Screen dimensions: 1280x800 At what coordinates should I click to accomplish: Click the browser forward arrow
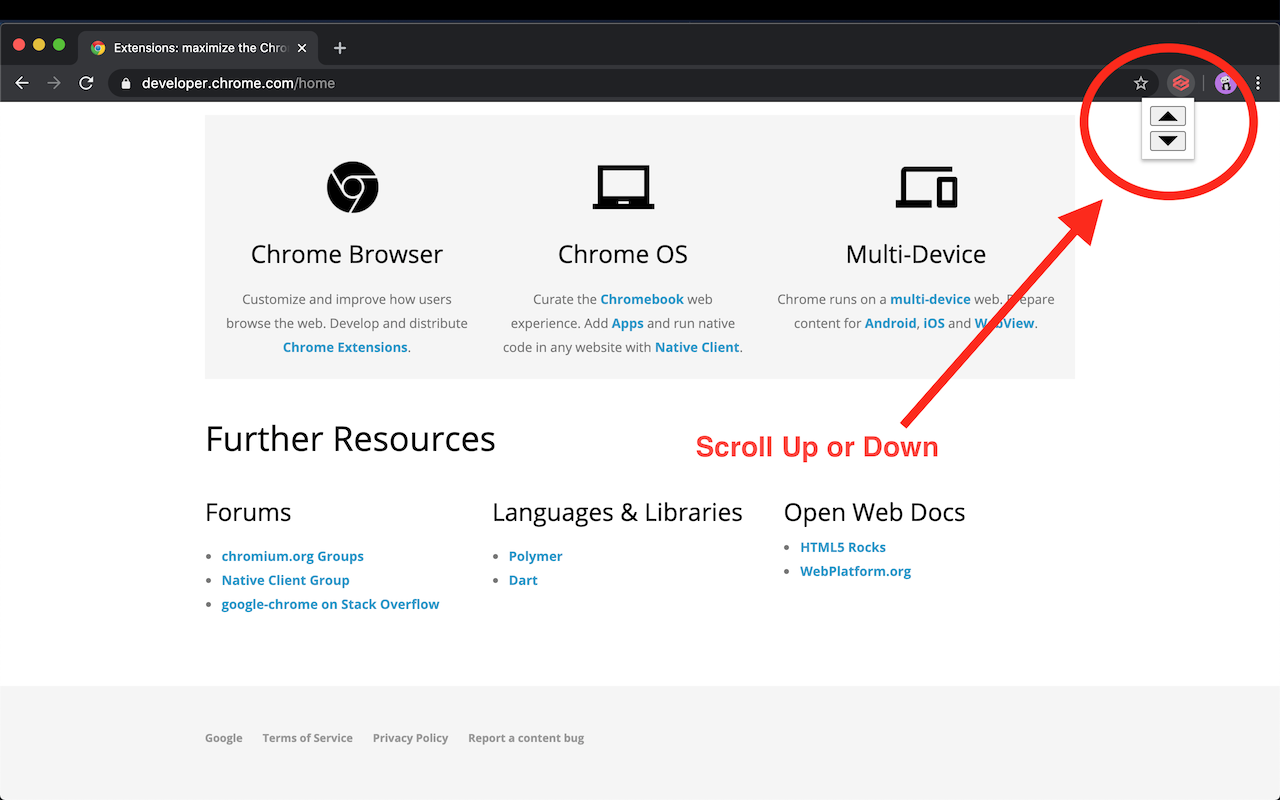click(54, 83)
